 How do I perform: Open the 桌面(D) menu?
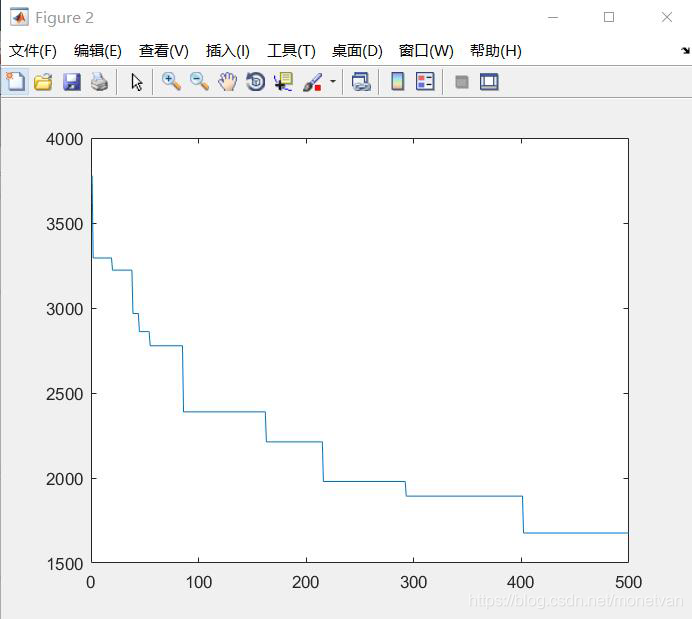coord(357,51)
